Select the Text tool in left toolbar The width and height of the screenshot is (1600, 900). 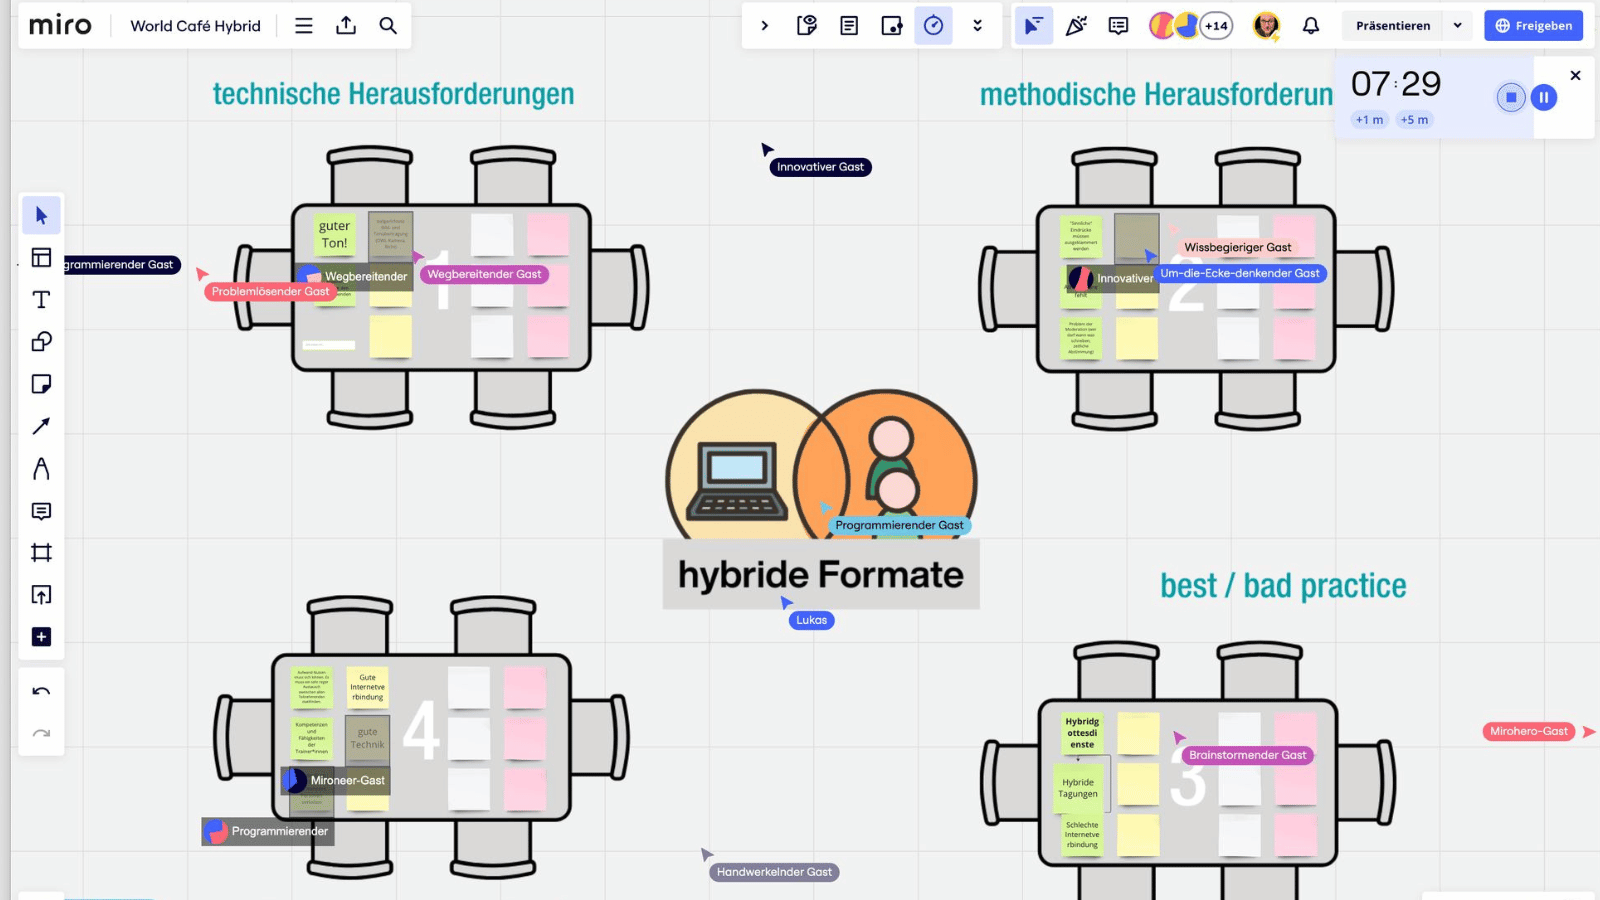tap(41, 300)
